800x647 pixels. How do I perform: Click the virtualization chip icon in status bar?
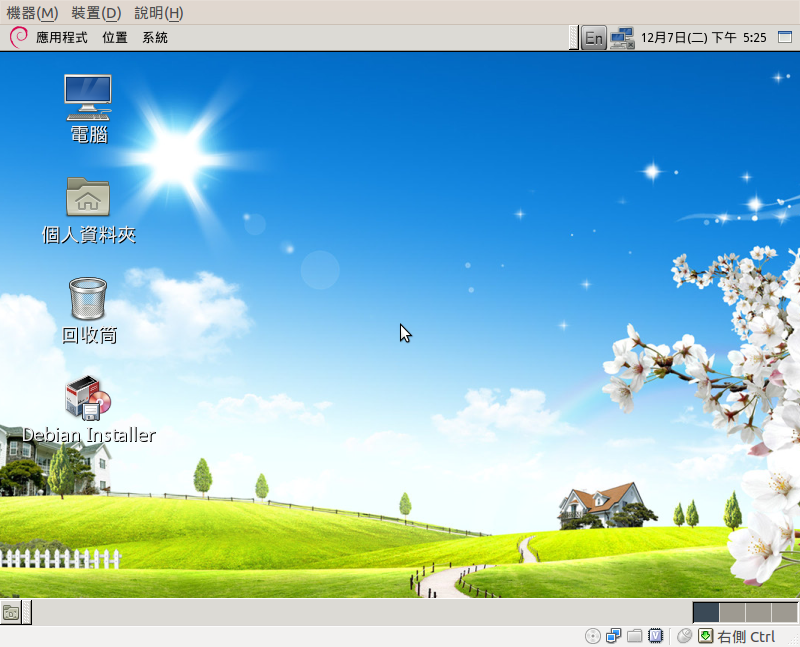point(656,636)
